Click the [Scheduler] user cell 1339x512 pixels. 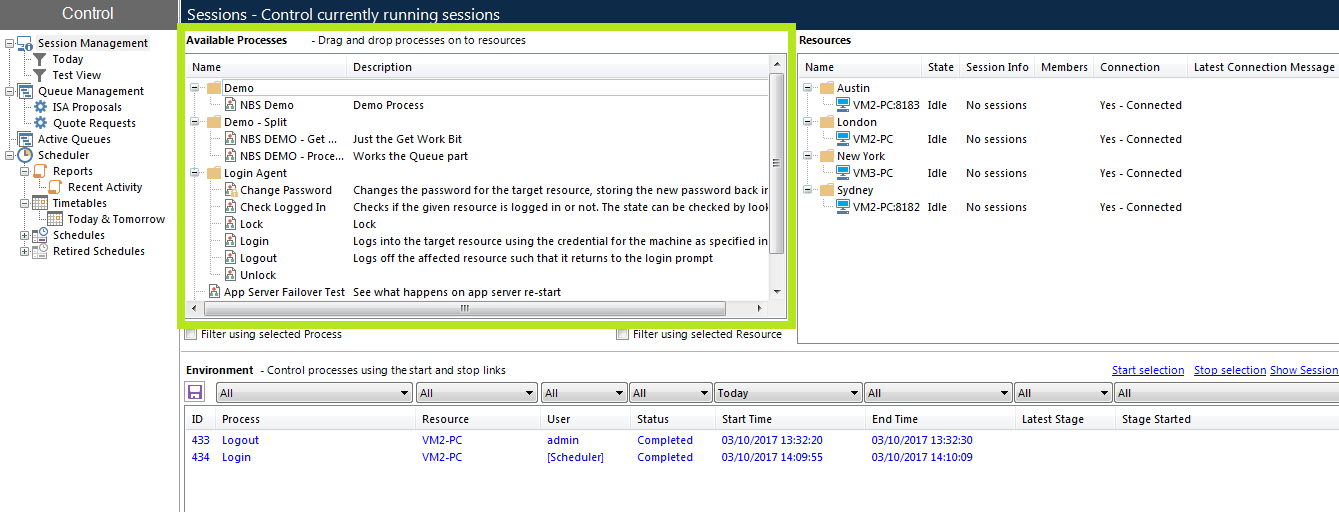click(x=575, y=457)
